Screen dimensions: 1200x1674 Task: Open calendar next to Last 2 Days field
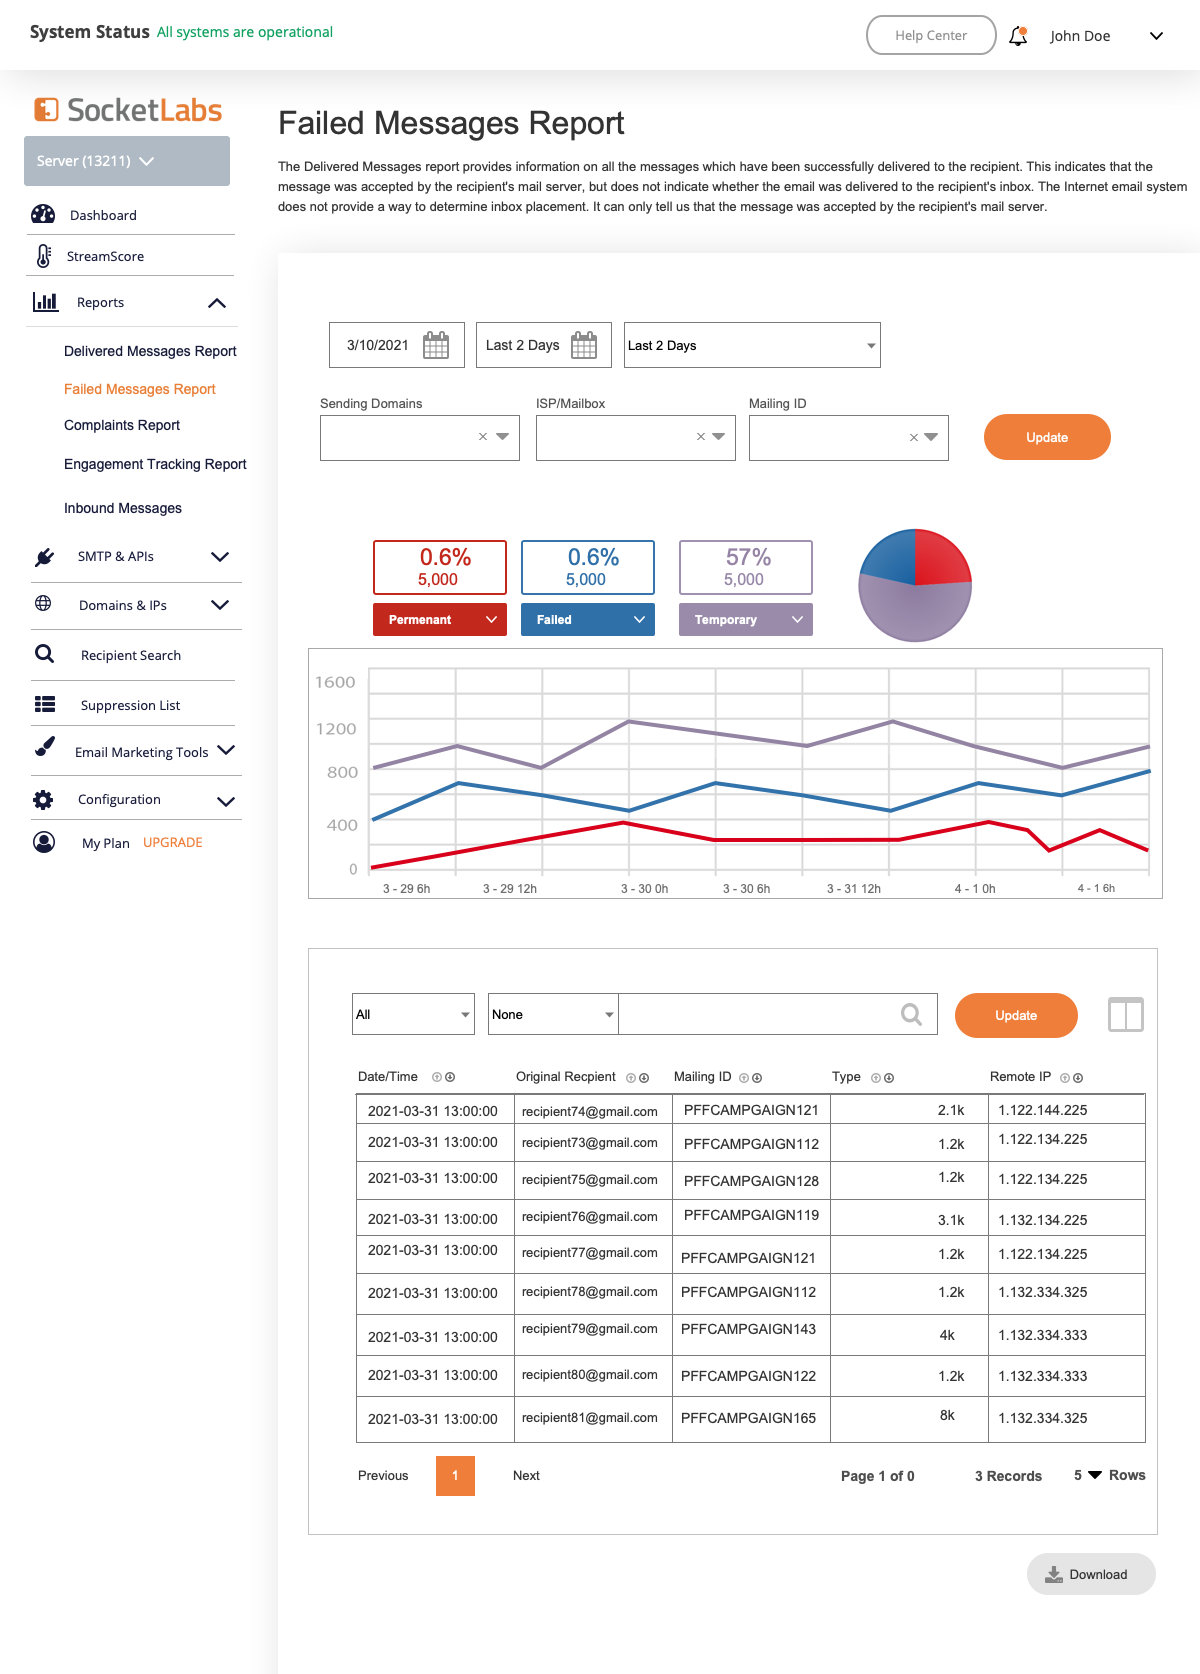click(x=584, y=345)
